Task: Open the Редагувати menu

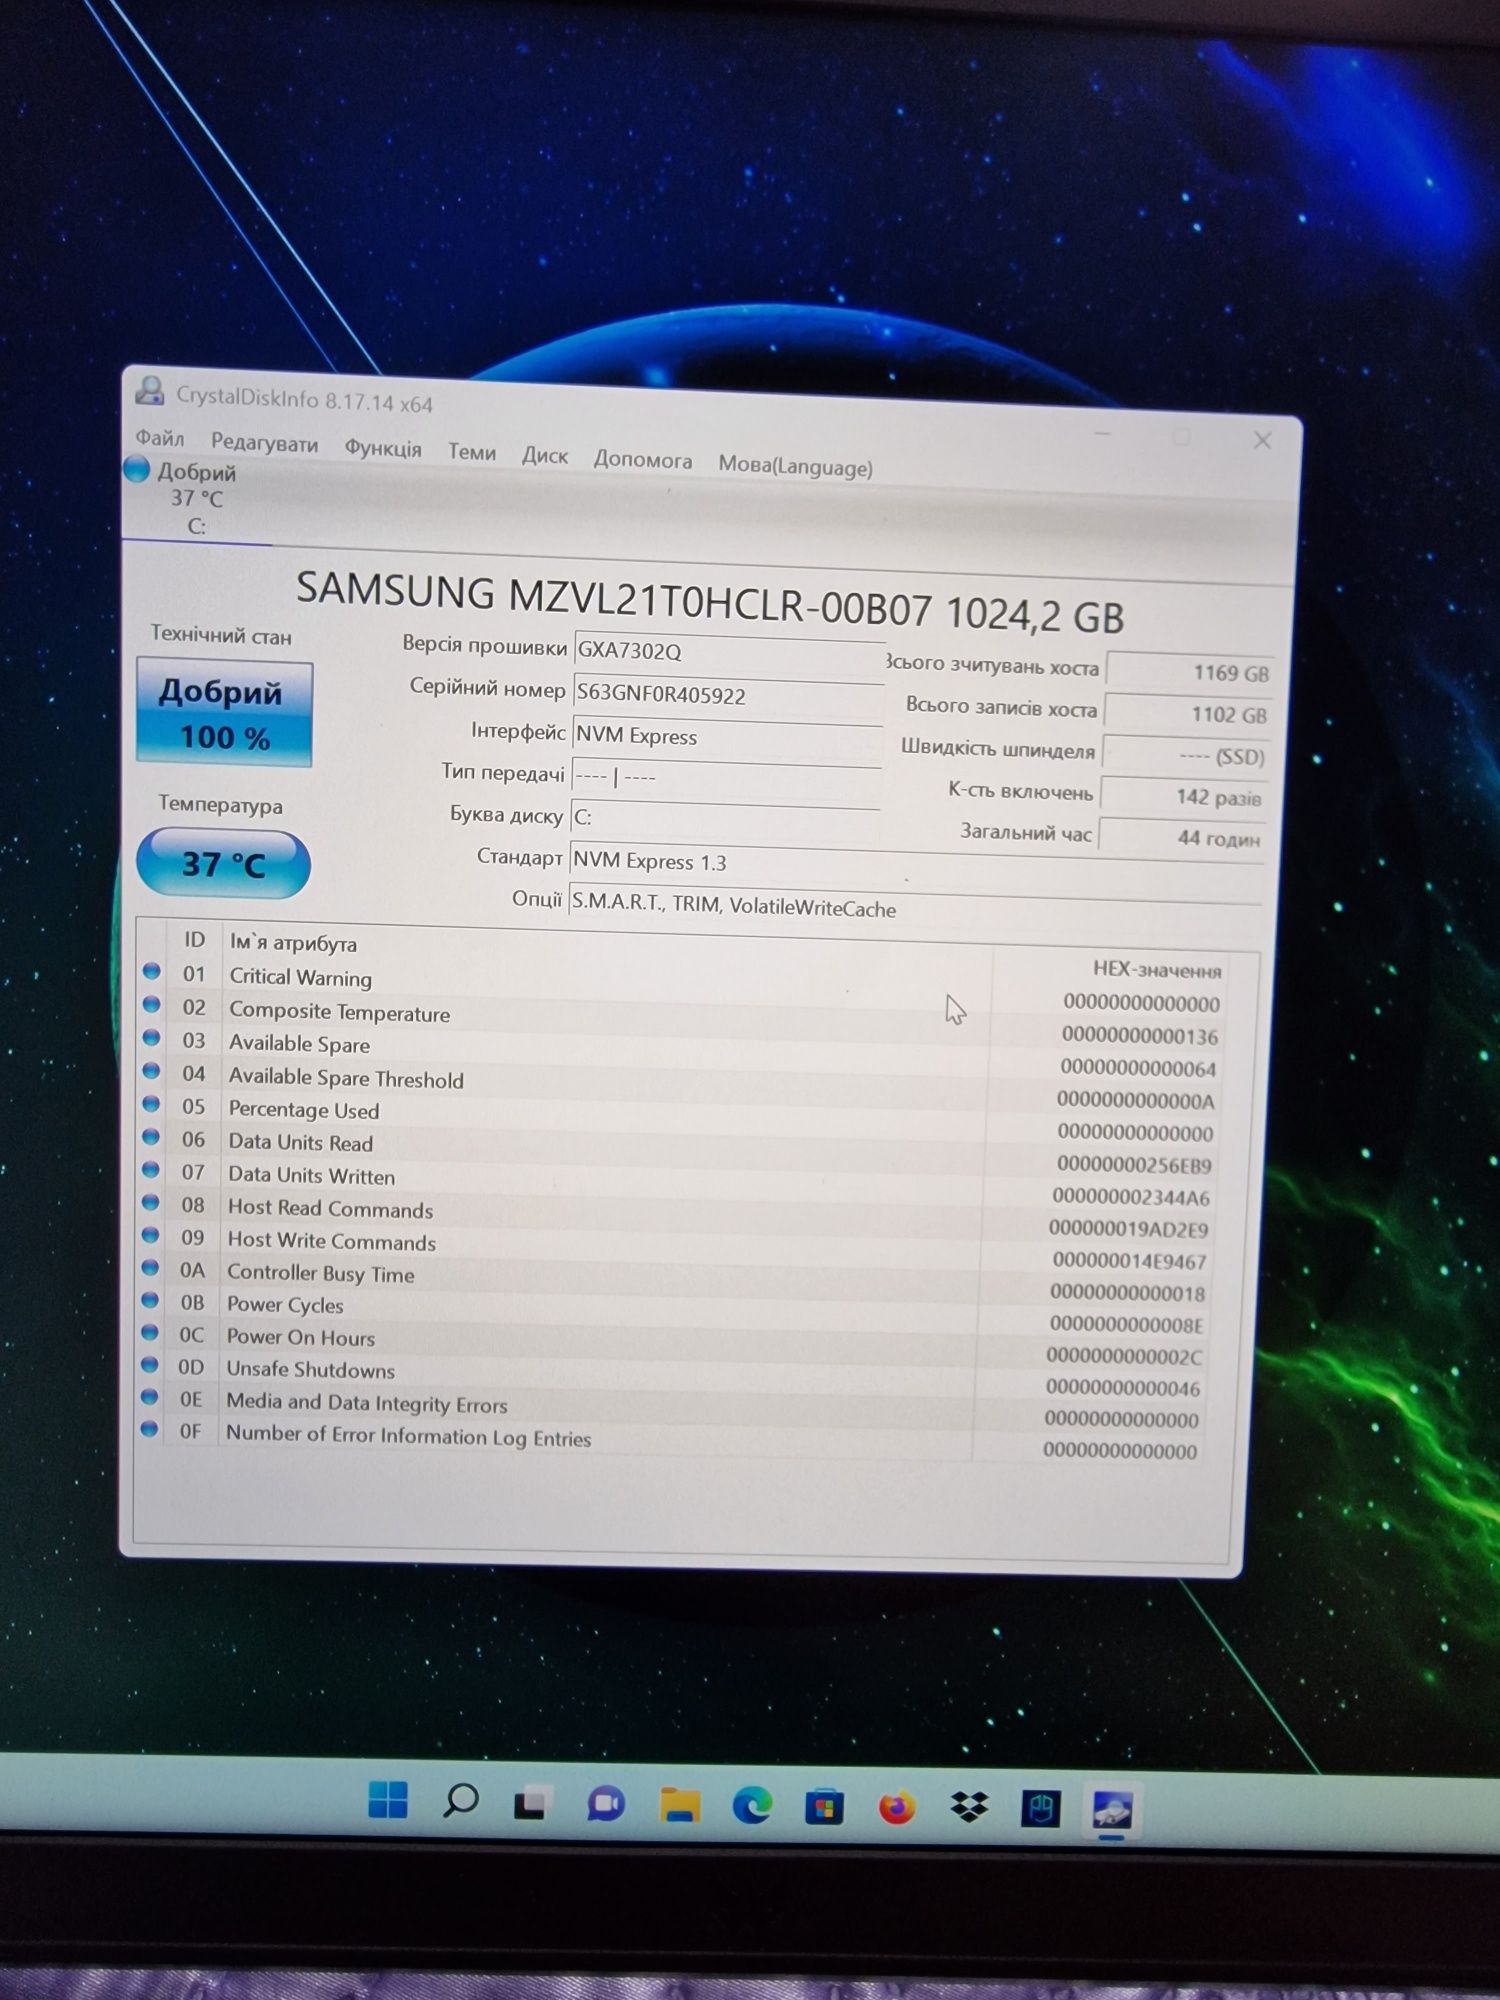Action: click(264, 442)
